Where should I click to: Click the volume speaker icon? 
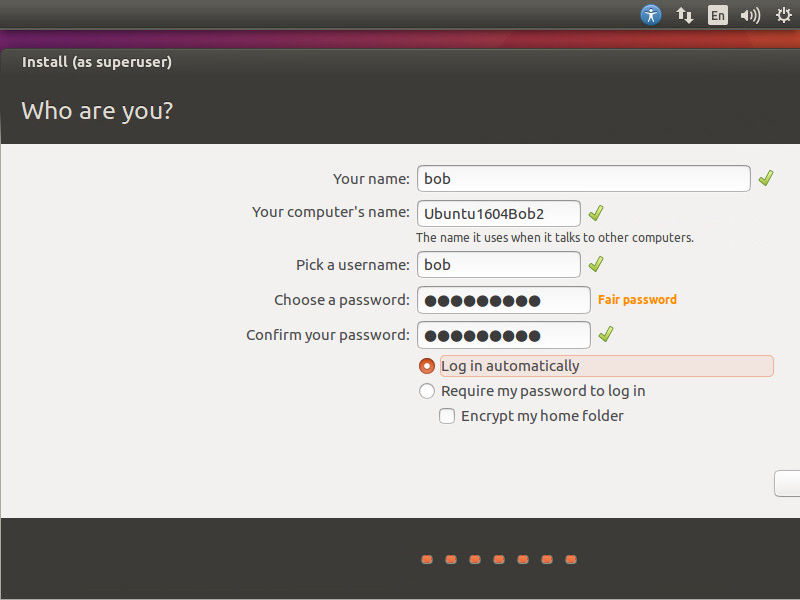click(749, 15)
